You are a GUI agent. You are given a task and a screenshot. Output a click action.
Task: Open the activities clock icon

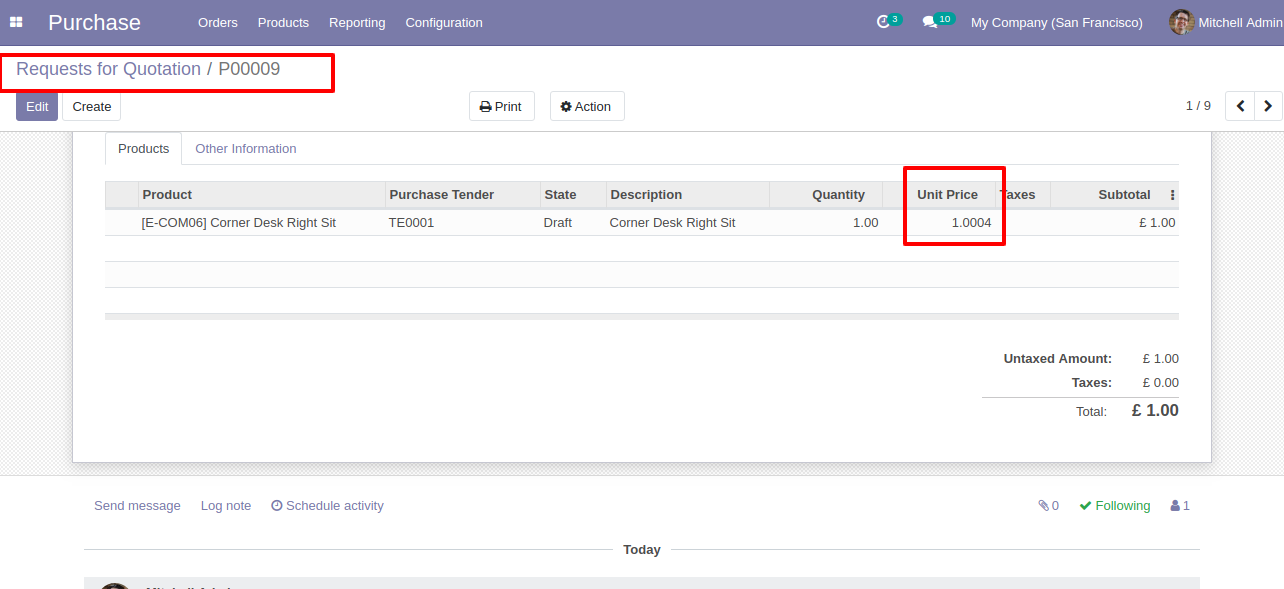tap(883, 22)
